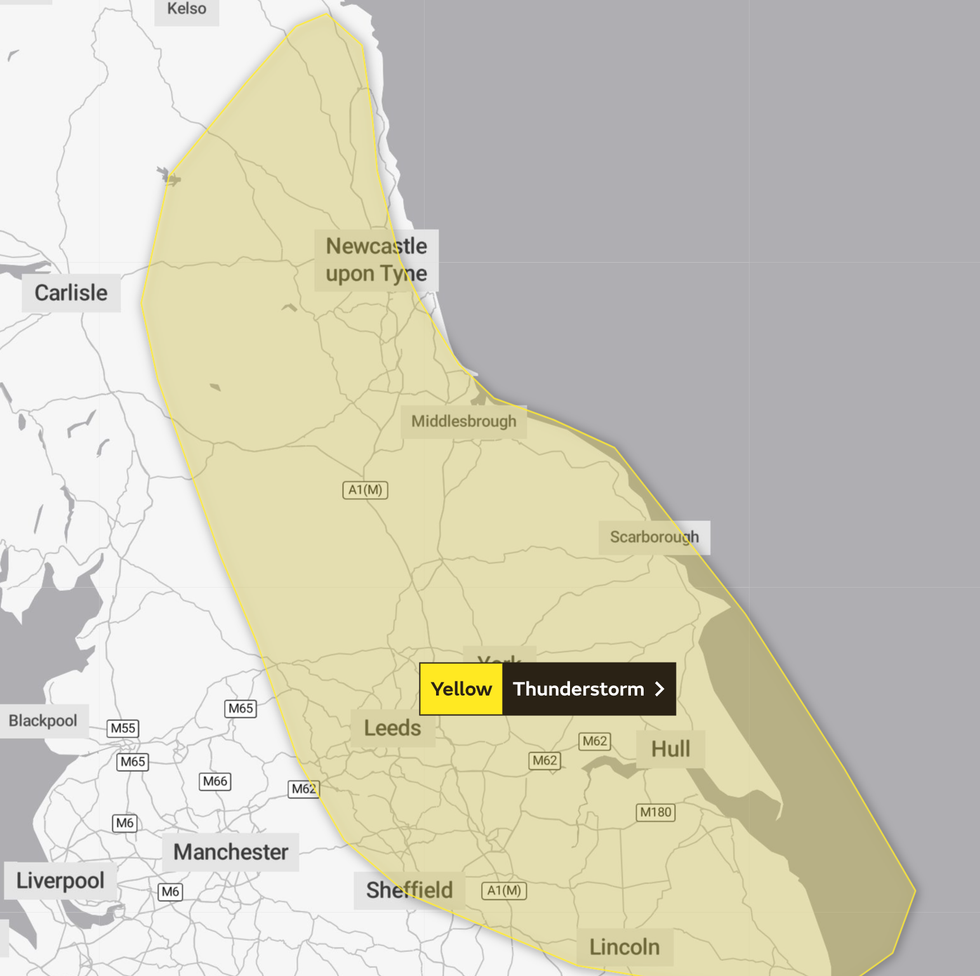The image size is (980, 976).
Task: Select the Newcastle upon Tyne map label
Action: [x=376, y=260]
